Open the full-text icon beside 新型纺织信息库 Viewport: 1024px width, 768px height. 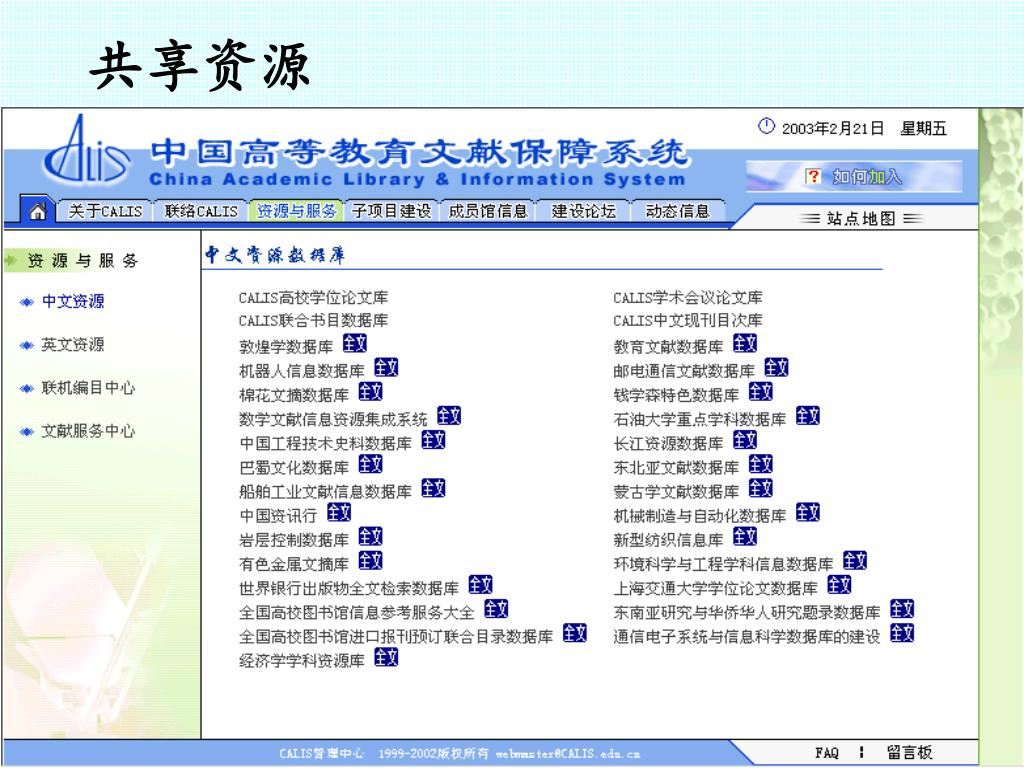tap(744, 537)
